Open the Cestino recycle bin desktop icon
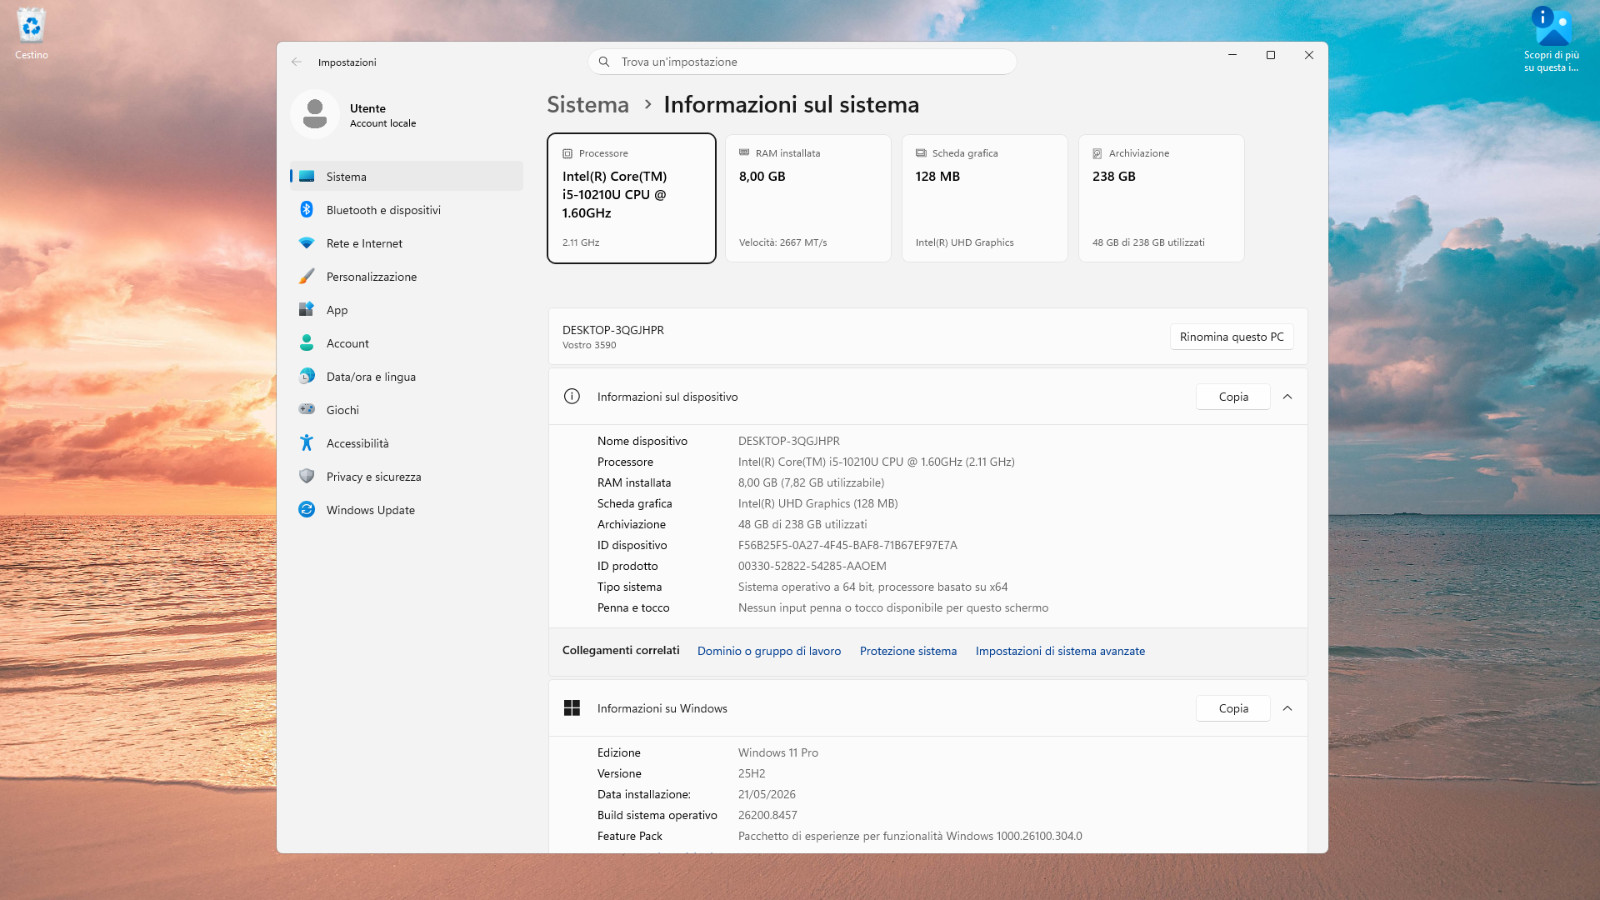Image resolution: width=1600 pixels, height=900 pixels. (31, 33)
